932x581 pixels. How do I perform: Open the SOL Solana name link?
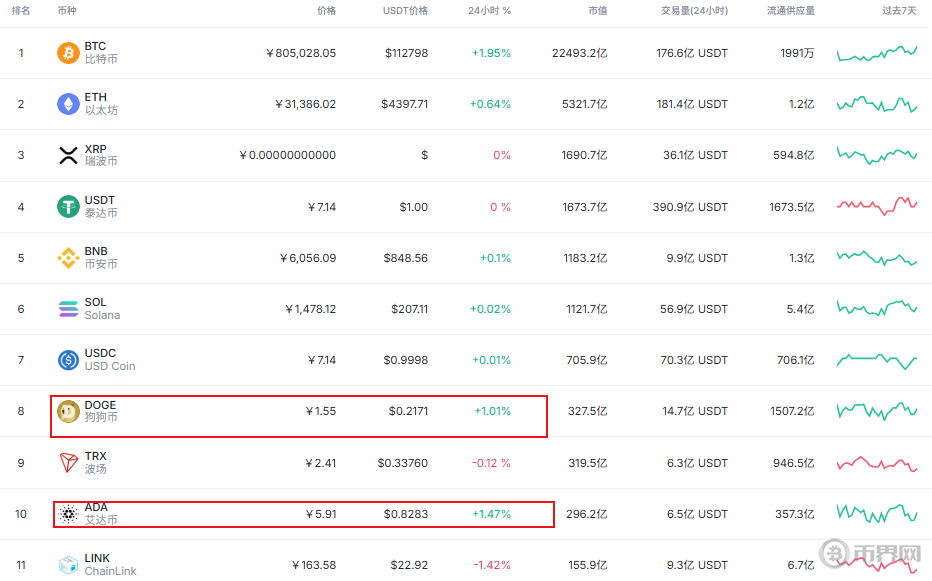coord(101,309)
